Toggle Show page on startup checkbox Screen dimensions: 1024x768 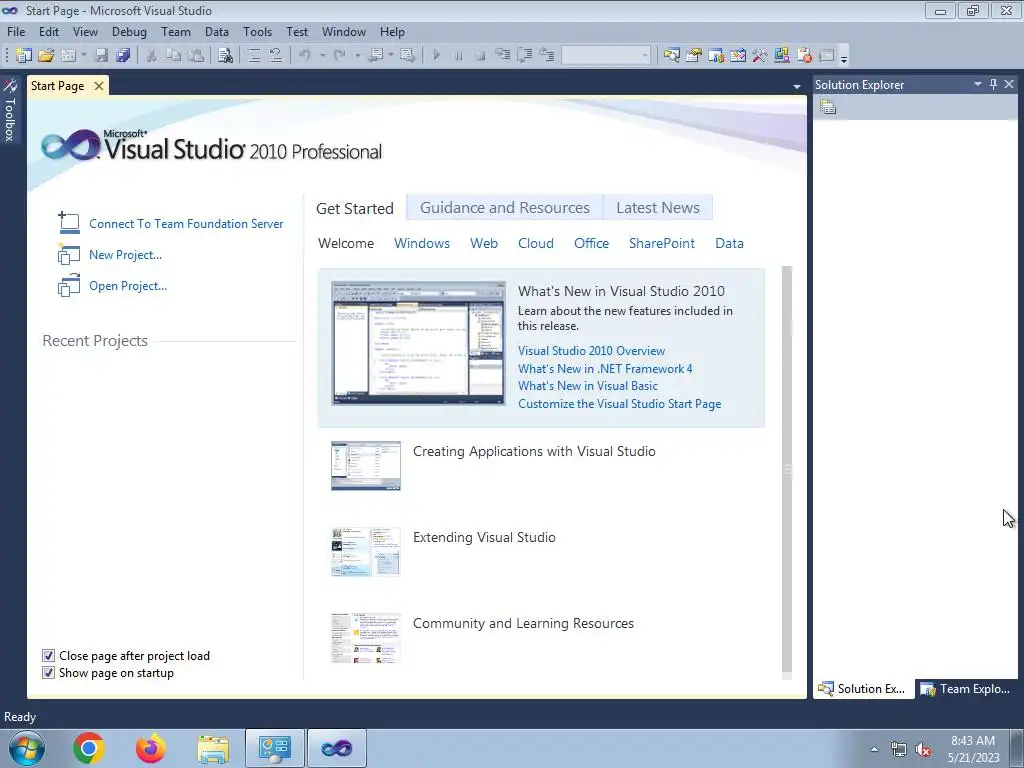click(x=48, y=673)
